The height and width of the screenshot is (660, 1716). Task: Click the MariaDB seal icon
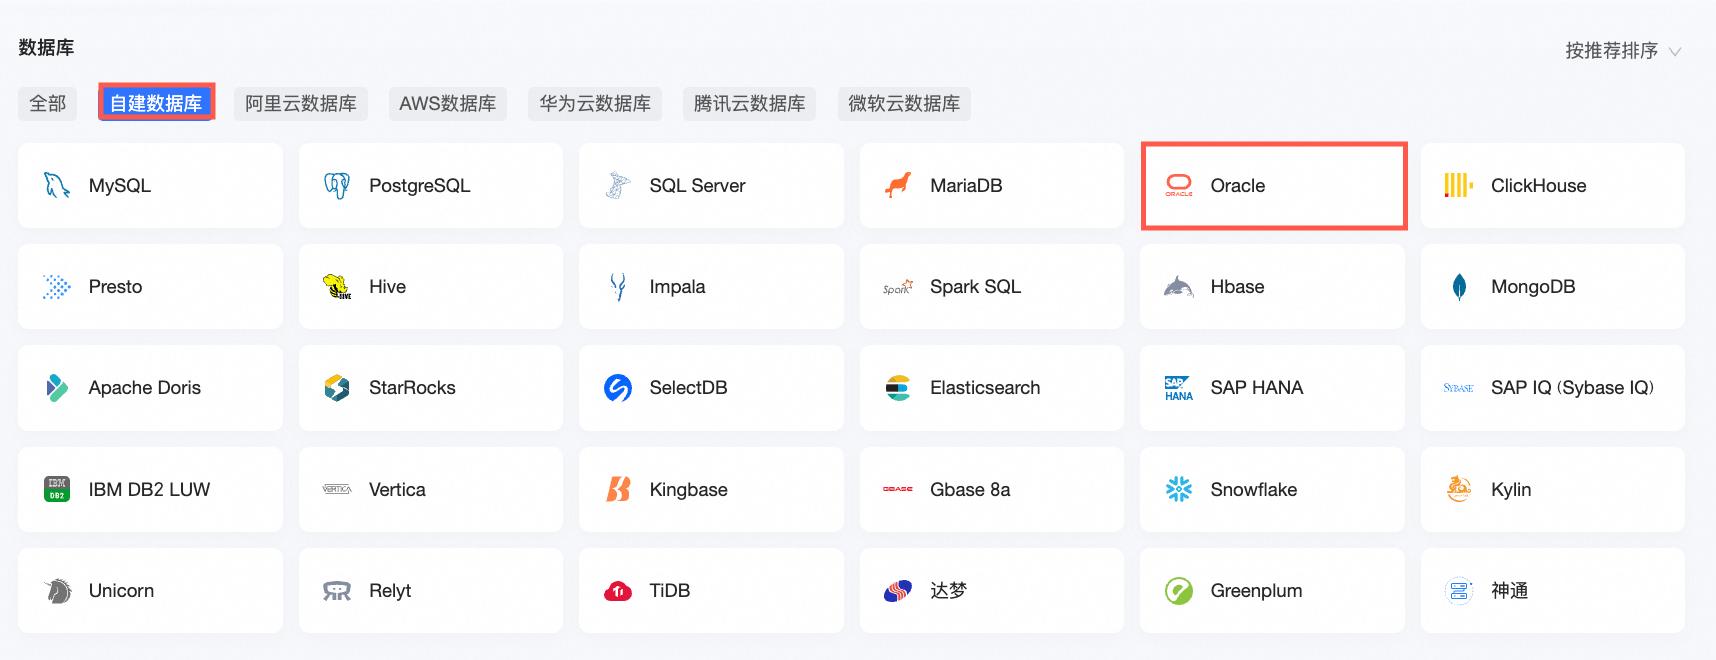click(x=898, y=185)
